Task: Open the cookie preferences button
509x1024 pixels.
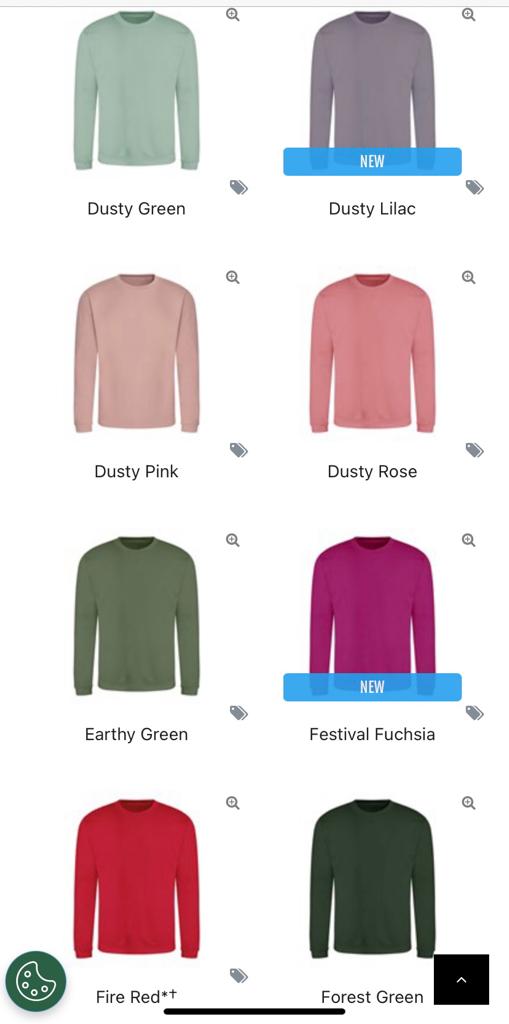Action: tap(36, 981)
